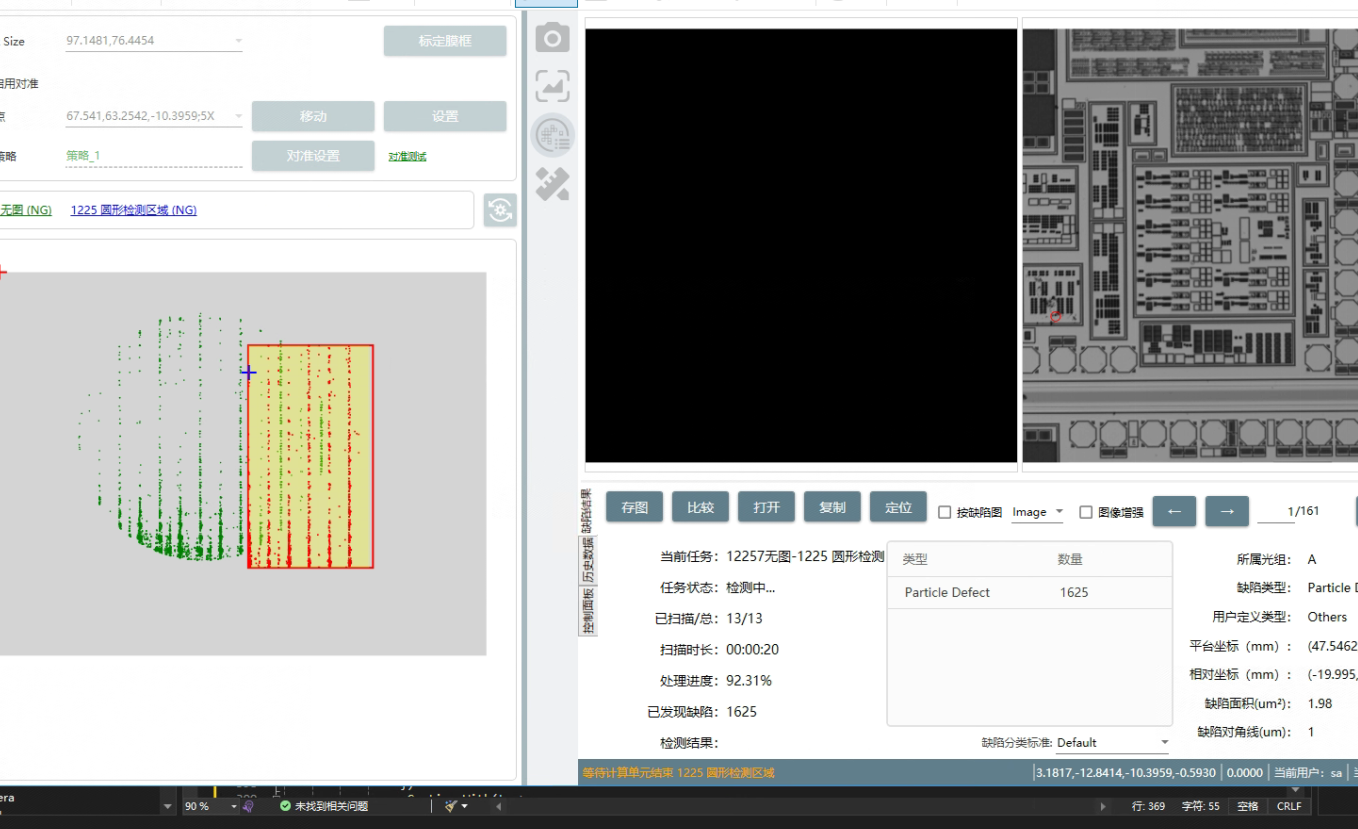
Task: Click the 处理进度 value 92.31%
Action: (749, 681)
